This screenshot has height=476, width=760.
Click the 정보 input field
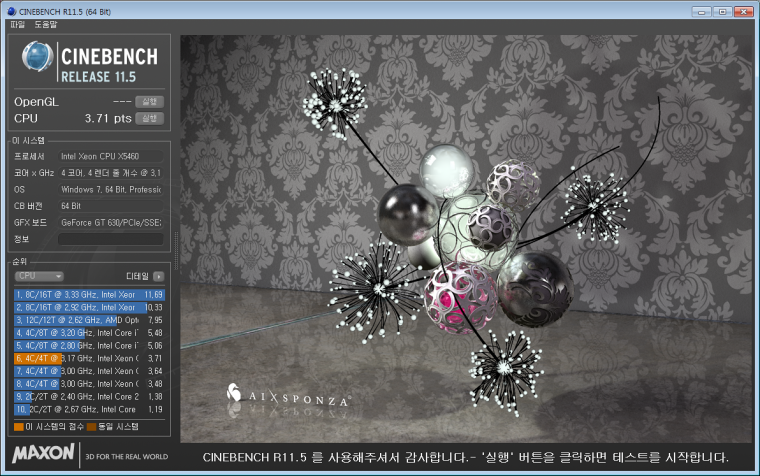[111, 239]
